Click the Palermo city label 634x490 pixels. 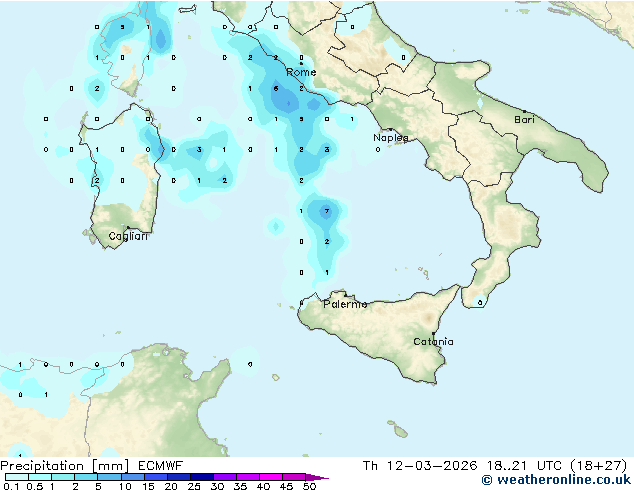click(345, 304)
